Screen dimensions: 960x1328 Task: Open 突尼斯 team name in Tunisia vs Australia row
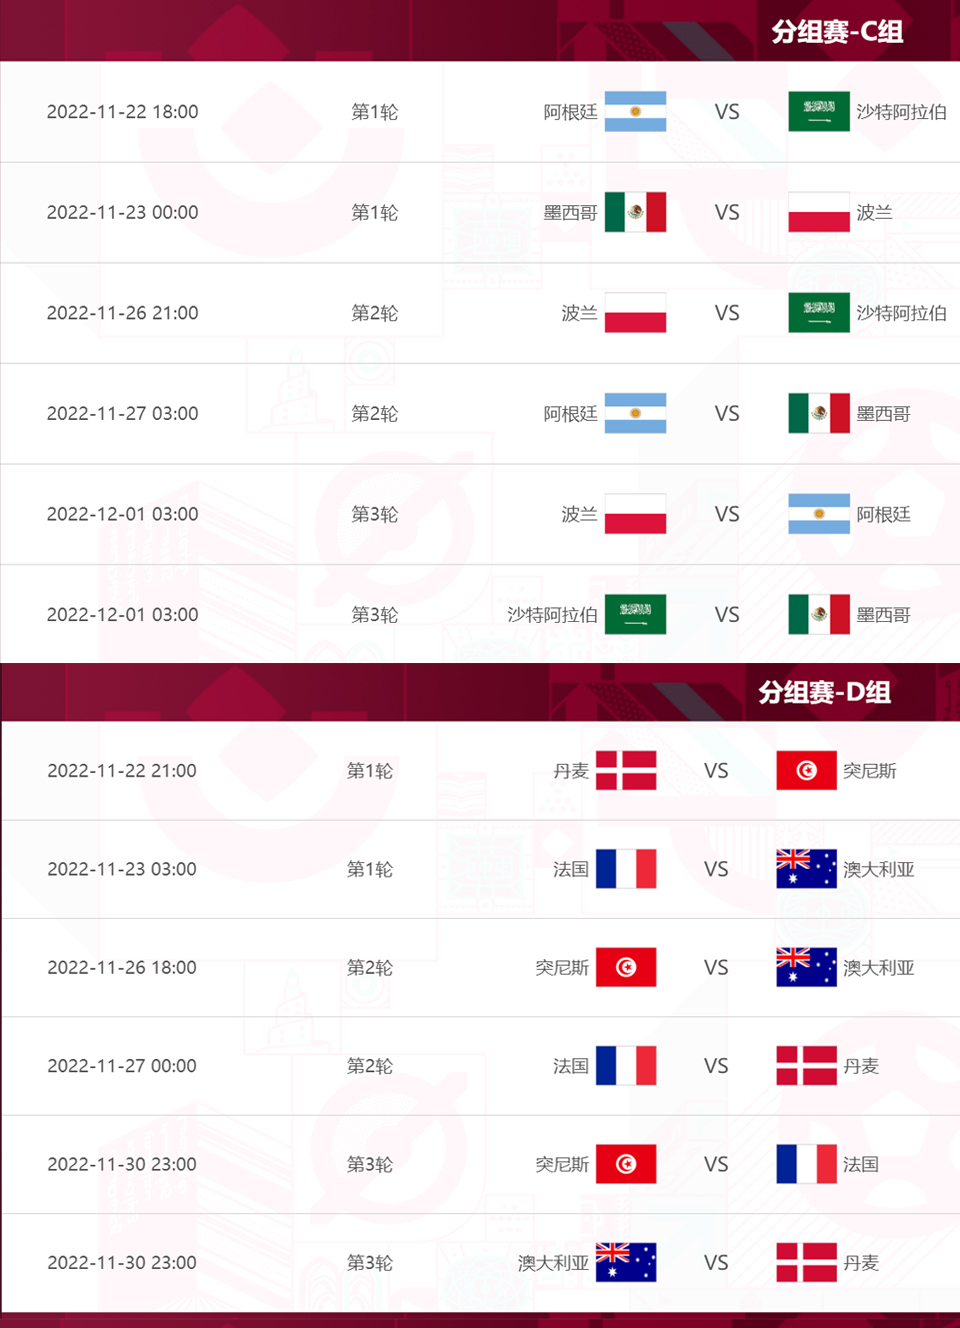point(562,968)
